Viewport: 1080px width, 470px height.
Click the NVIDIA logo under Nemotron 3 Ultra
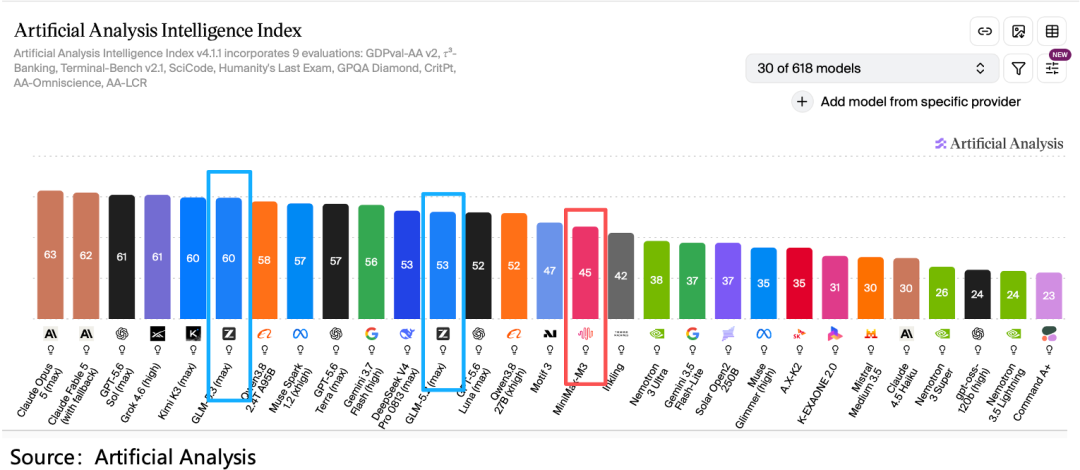click(656, 334)
